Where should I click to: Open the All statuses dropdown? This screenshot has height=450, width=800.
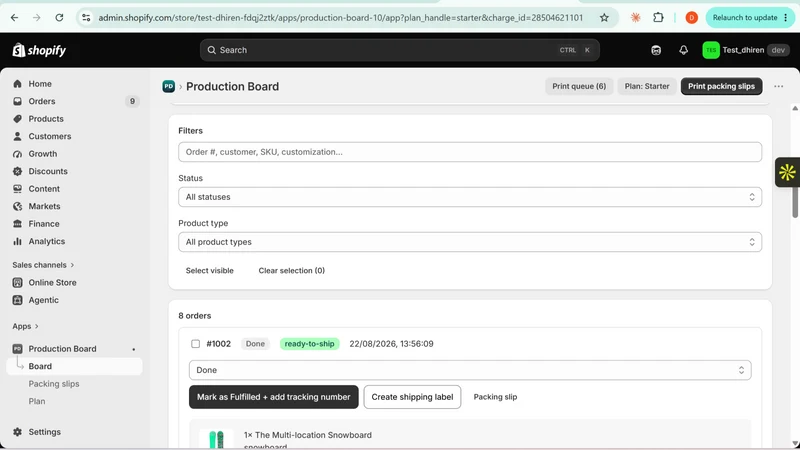pos(470,197)
